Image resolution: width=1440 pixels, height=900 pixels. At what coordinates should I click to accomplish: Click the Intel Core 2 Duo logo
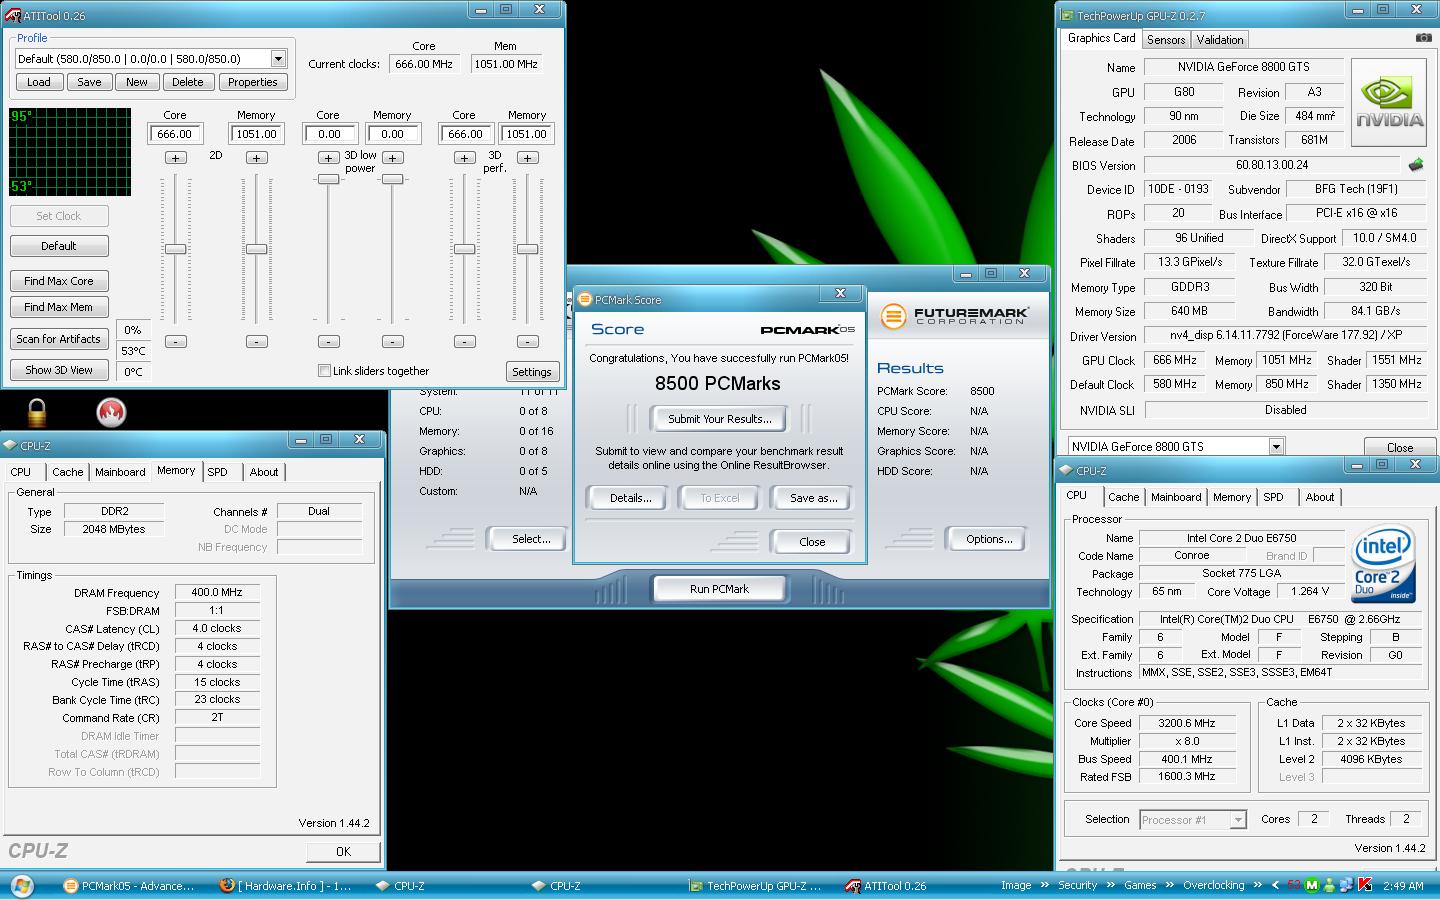click(1383, 565)
